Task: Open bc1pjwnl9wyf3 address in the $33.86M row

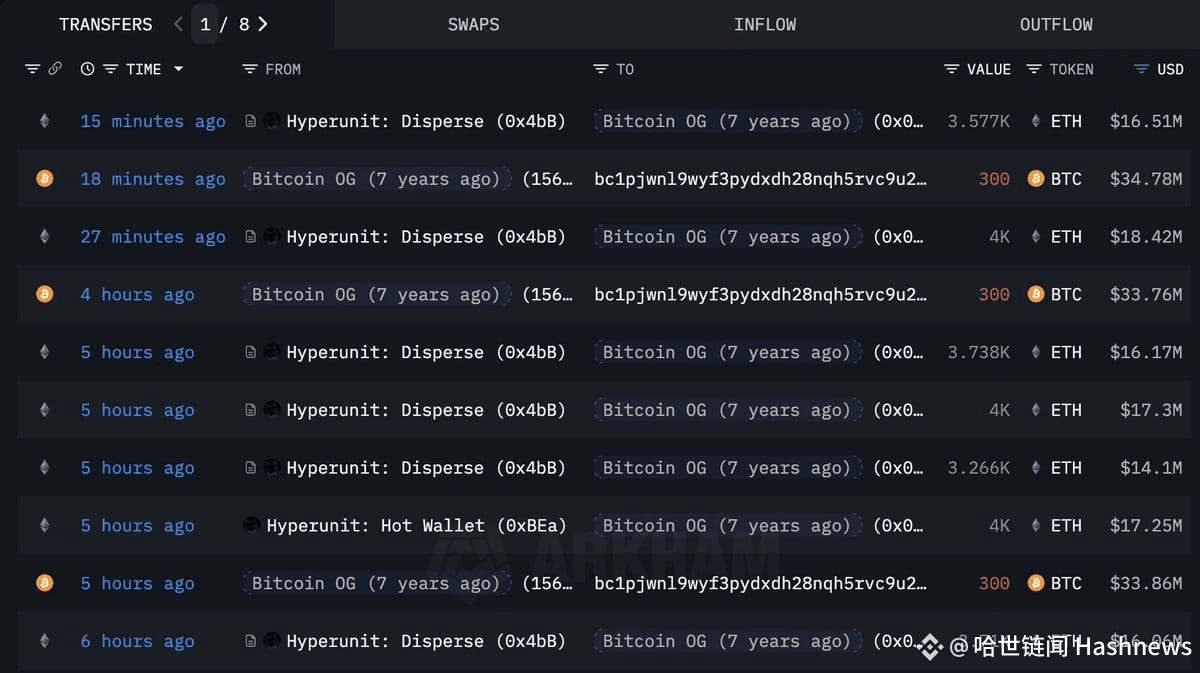Action: coord(760,583)
